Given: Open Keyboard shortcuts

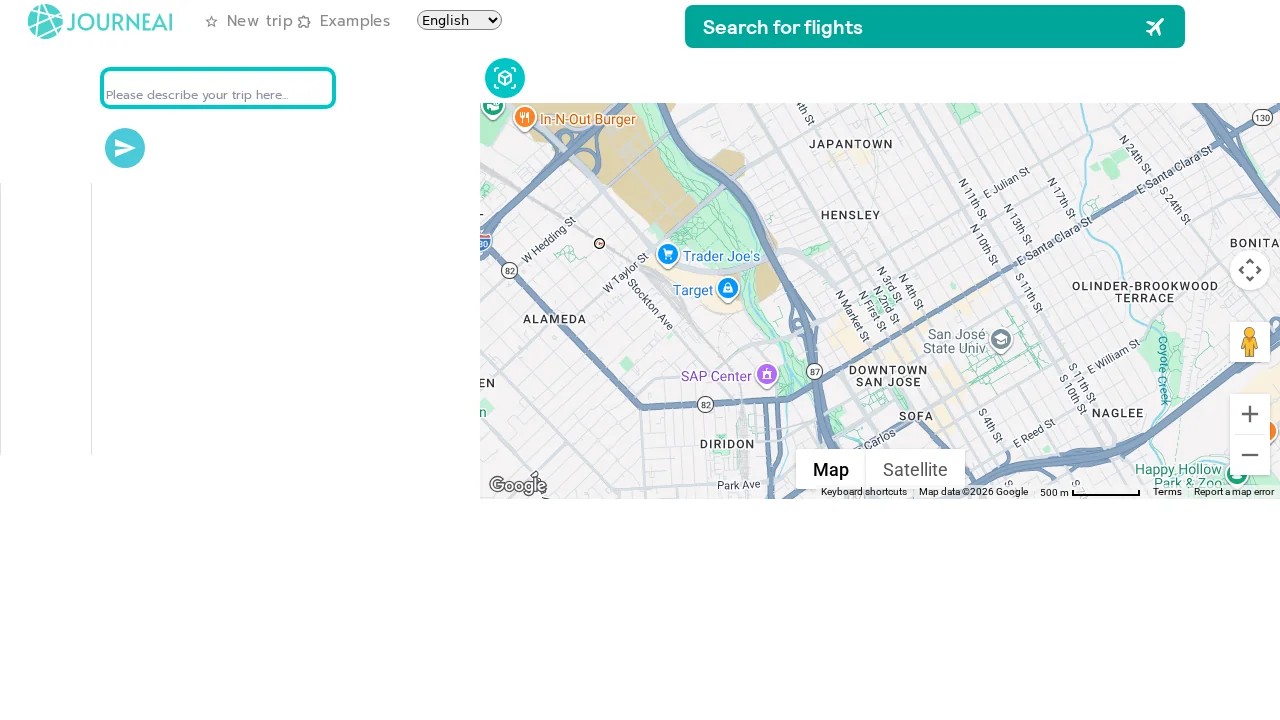Looking at the screenshot, I should tap(864, 492).
